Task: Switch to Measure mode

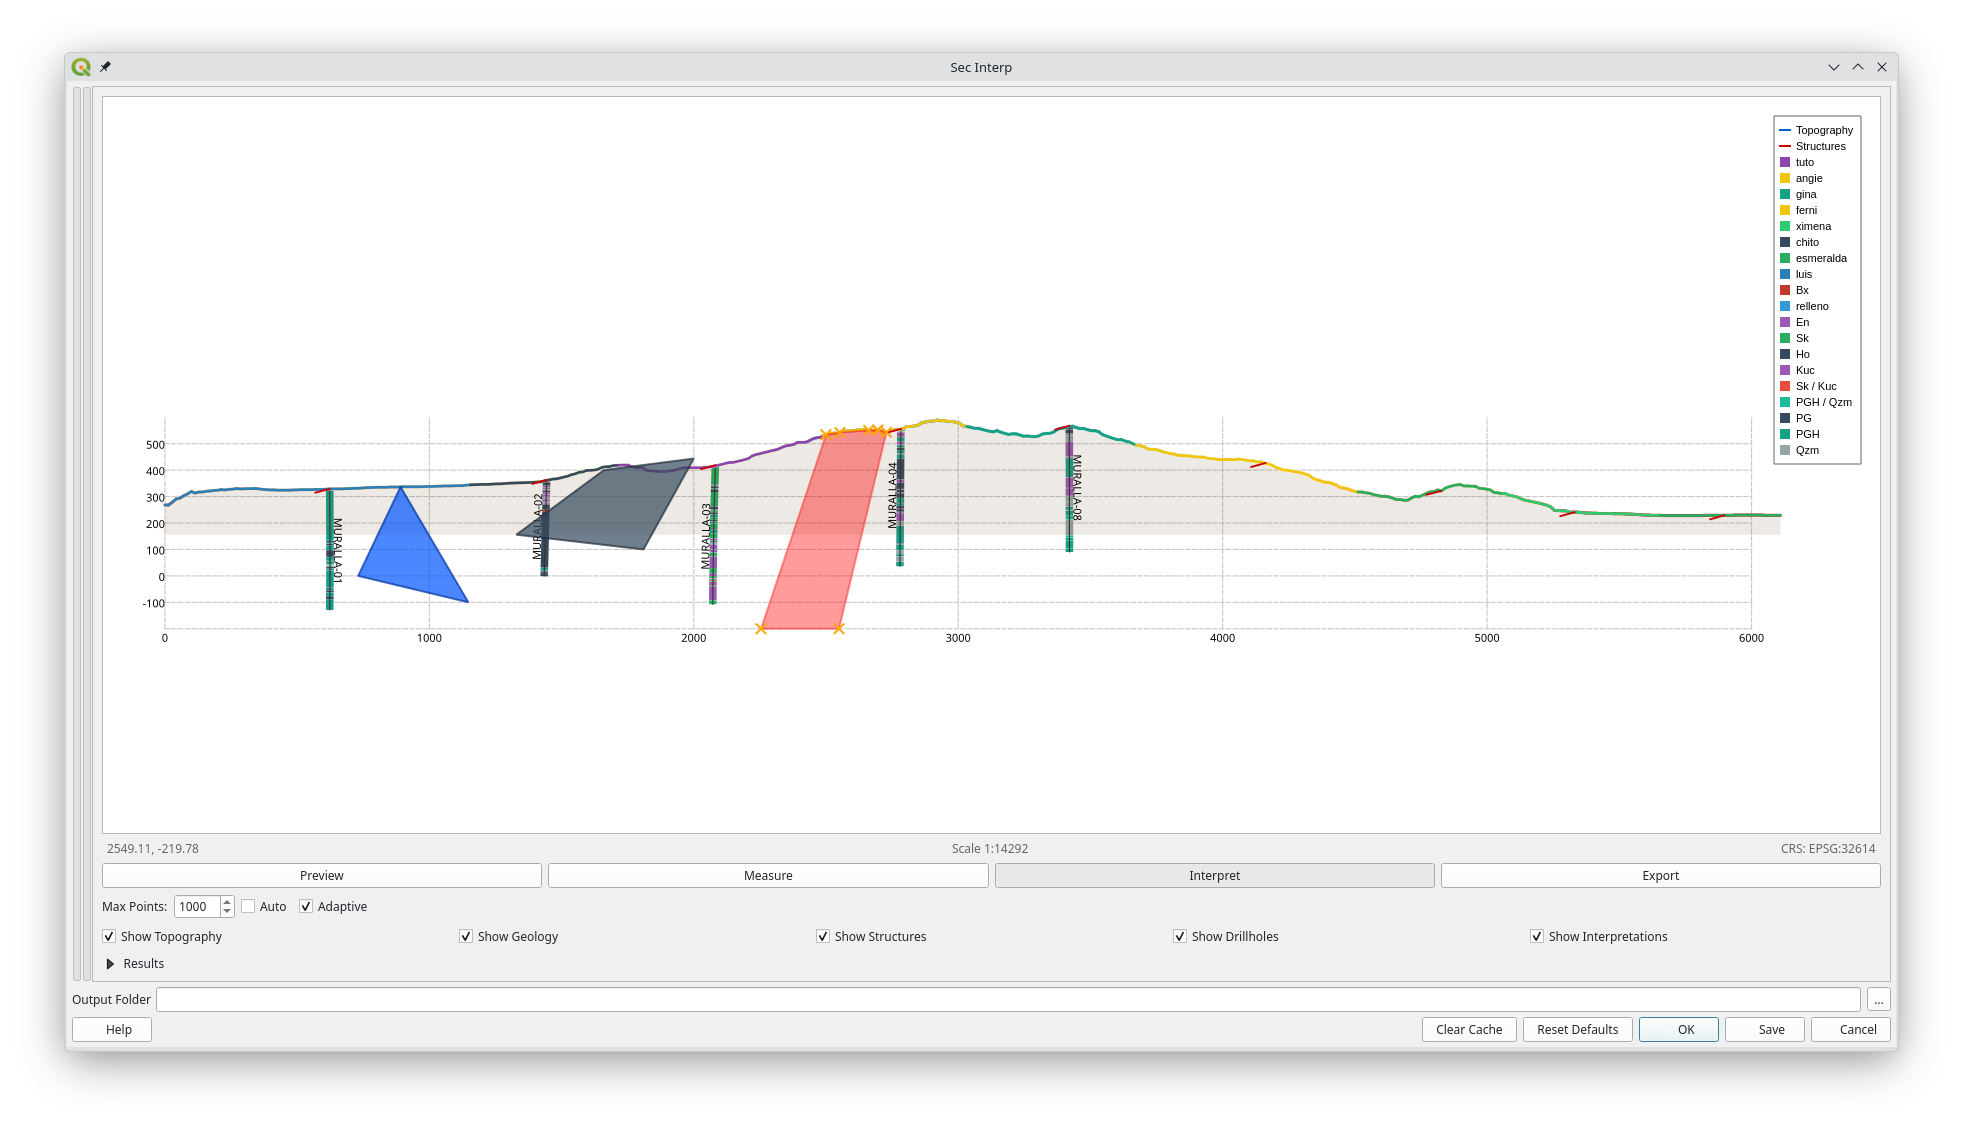Action: click(768, 875)
